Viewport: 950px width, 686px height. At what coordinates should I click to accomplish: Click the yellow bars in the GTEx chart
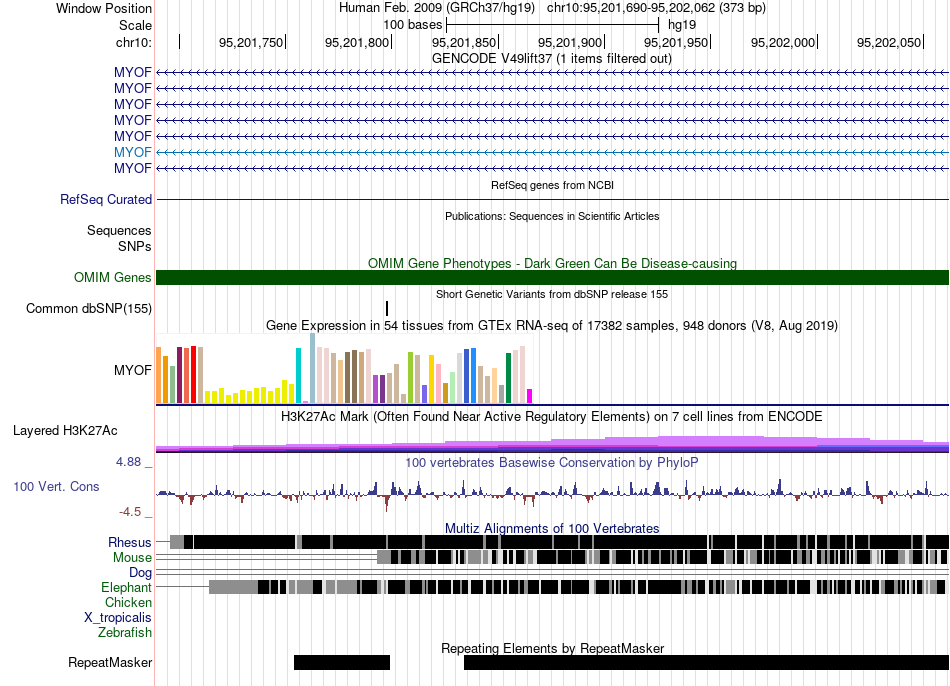point(250,393)
